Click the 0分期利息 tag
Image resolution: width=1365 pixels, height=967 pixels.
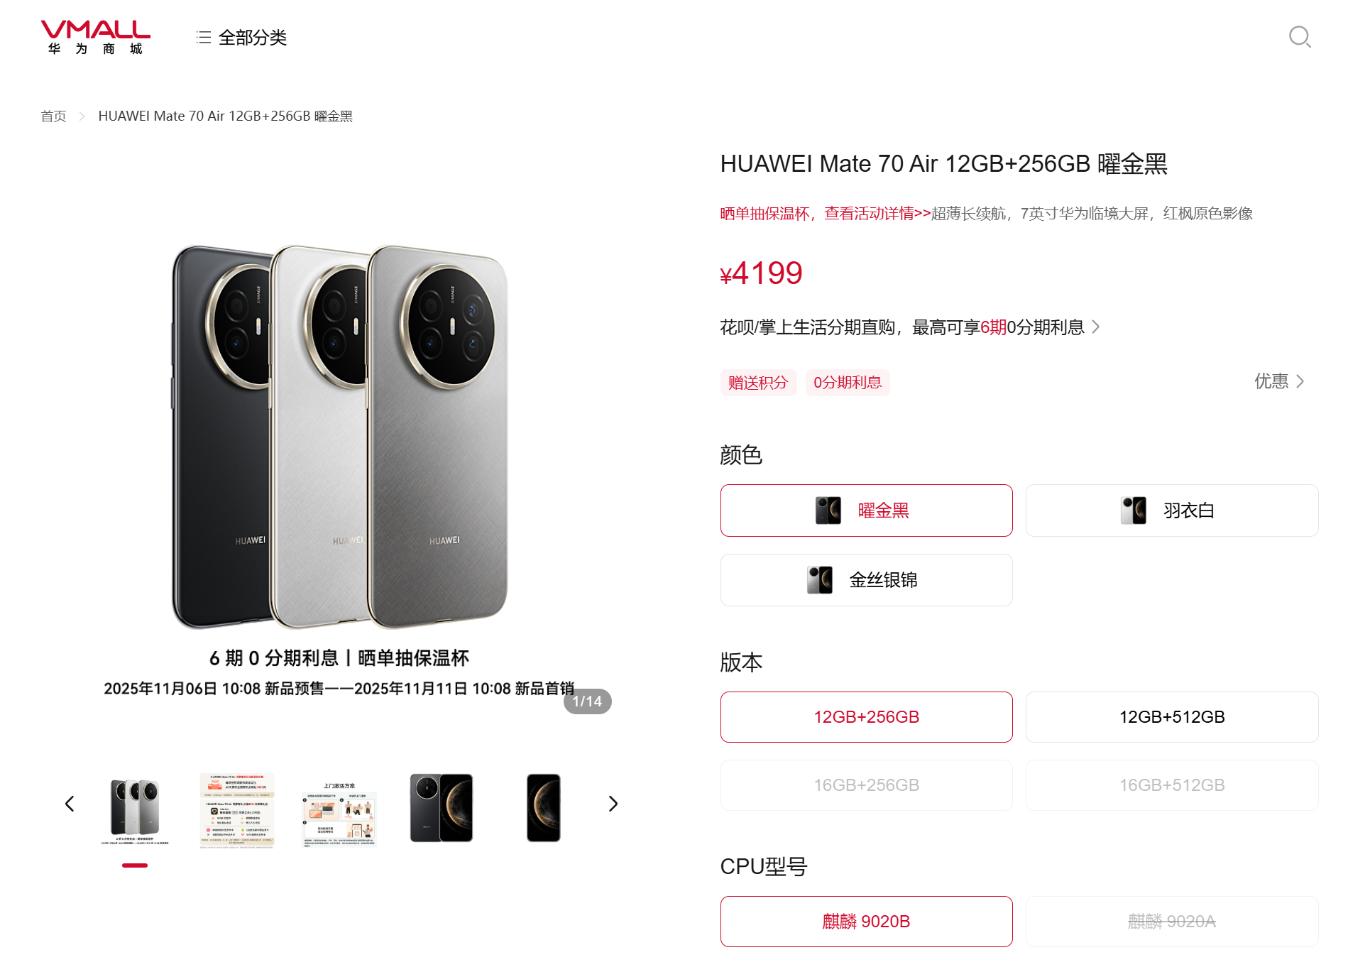click(847, 382)
